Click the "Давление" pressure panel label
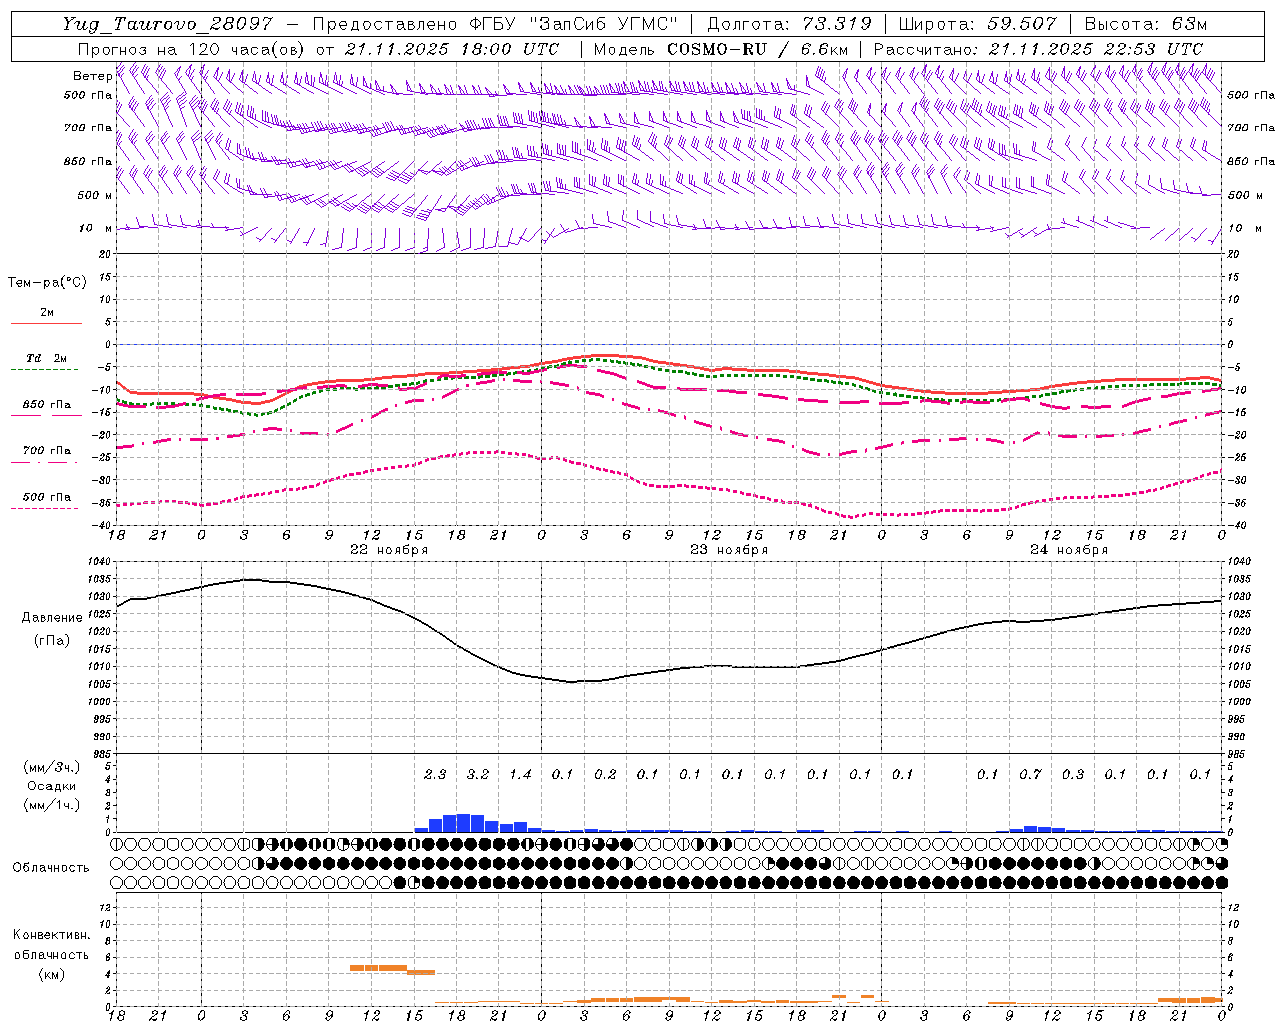The width and height of the screenshot is (1280, 1024). 52,618
